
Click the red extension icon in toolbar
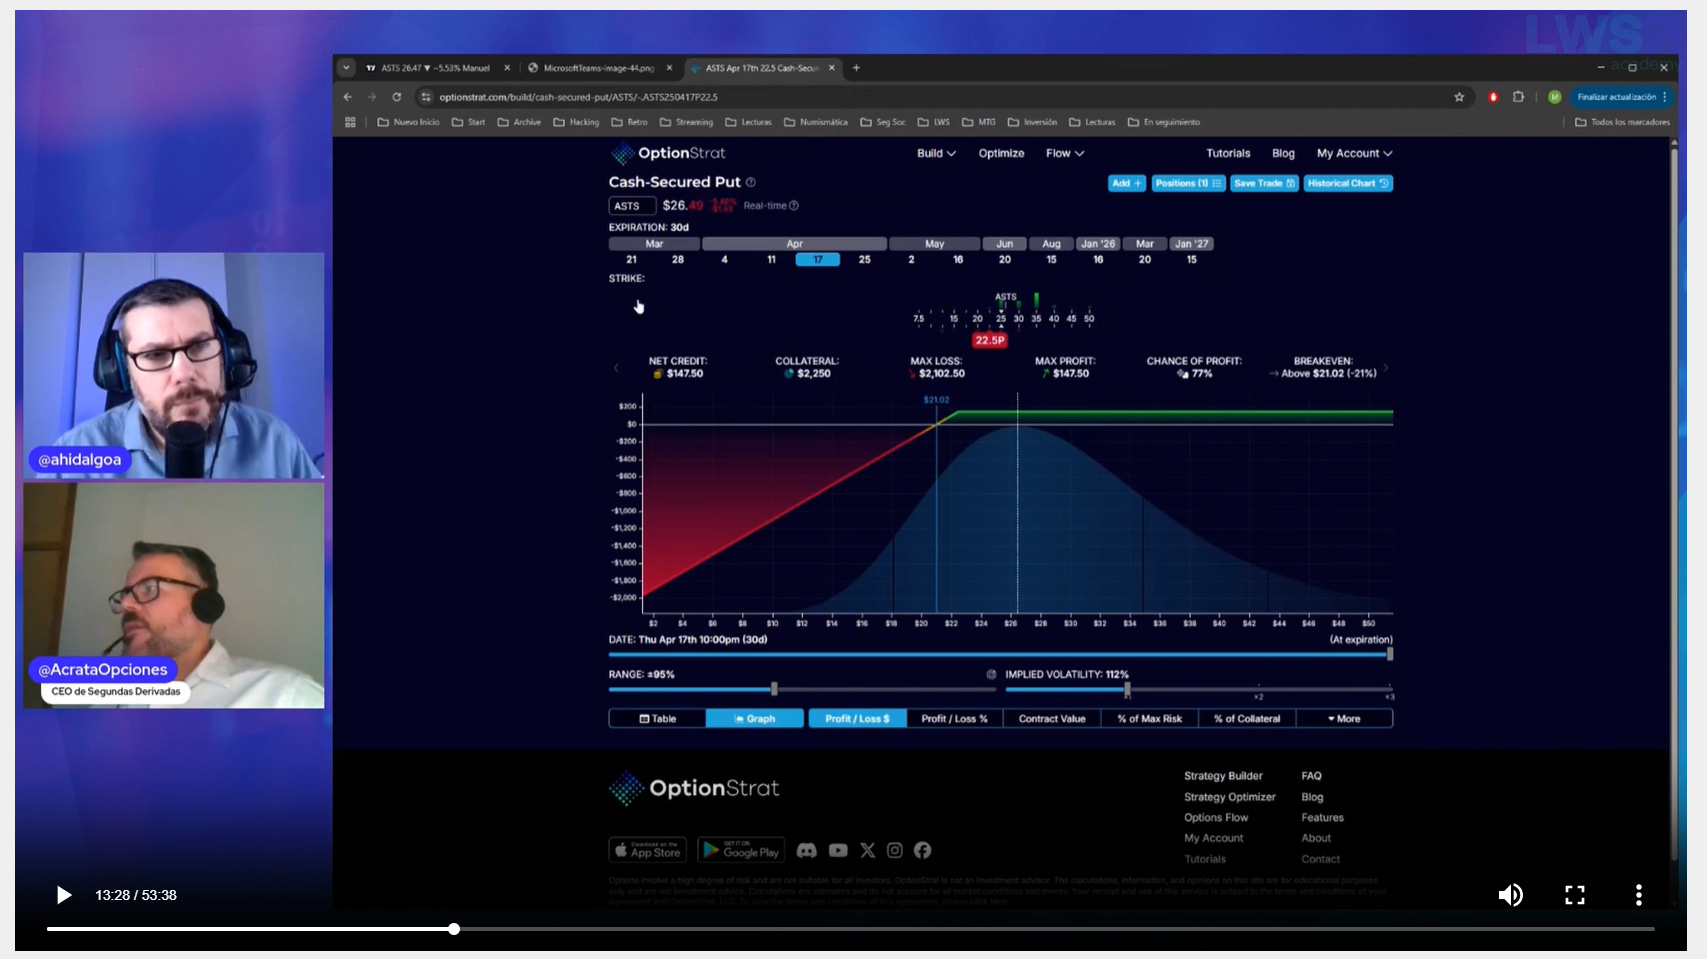tap(1493, 97)
